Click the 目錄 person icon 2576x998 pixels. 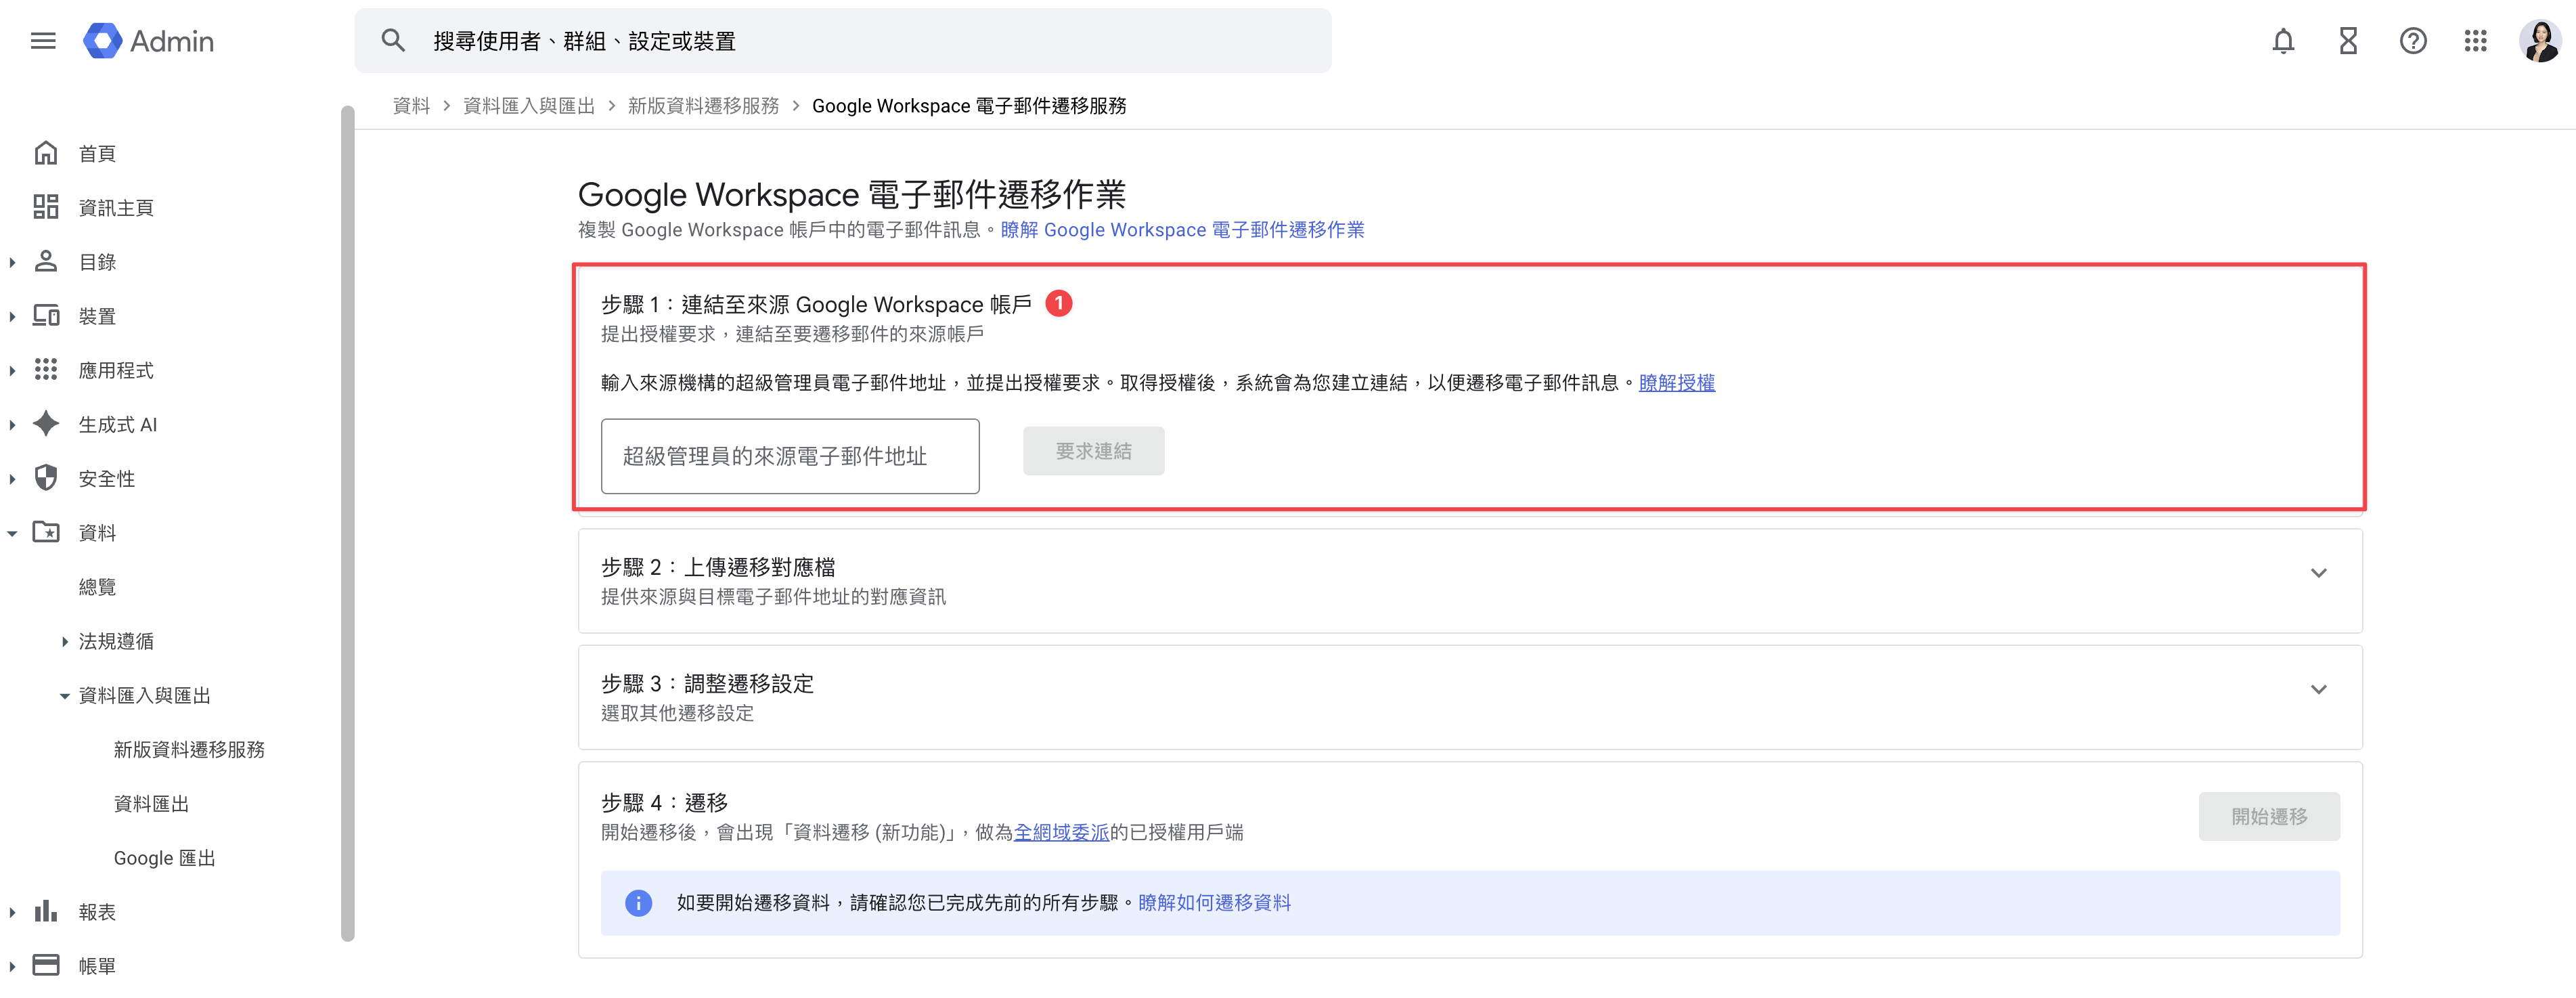46,261
